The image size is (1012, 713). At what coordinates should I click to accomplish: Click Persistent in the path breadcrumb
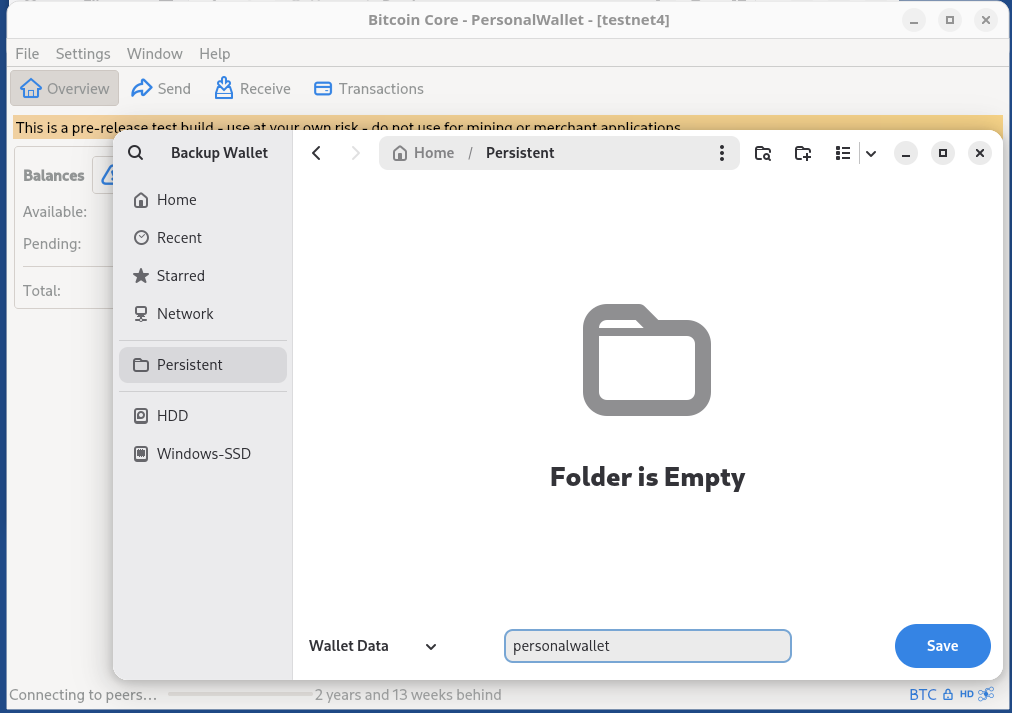pyautogui.click(x=520, y=153)
